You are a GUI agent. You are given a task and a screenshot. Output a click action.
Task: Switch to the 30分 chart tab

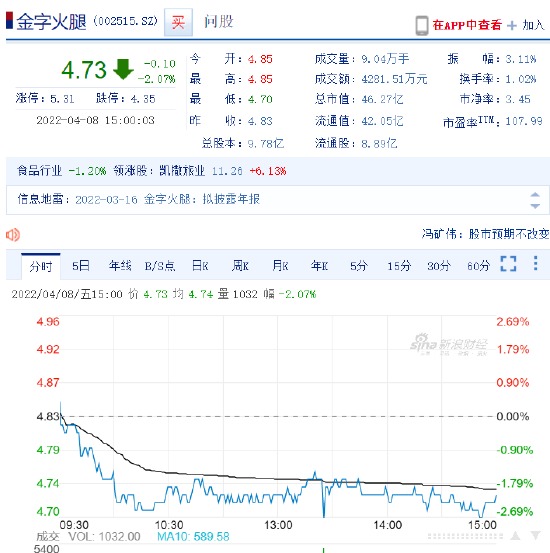(439, 266)
